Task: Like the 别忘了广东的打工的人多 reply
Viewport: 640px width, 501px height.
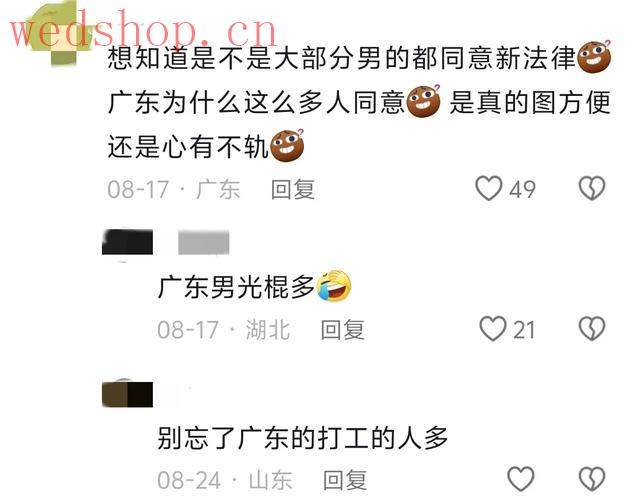Action: (x=520, y=479)
